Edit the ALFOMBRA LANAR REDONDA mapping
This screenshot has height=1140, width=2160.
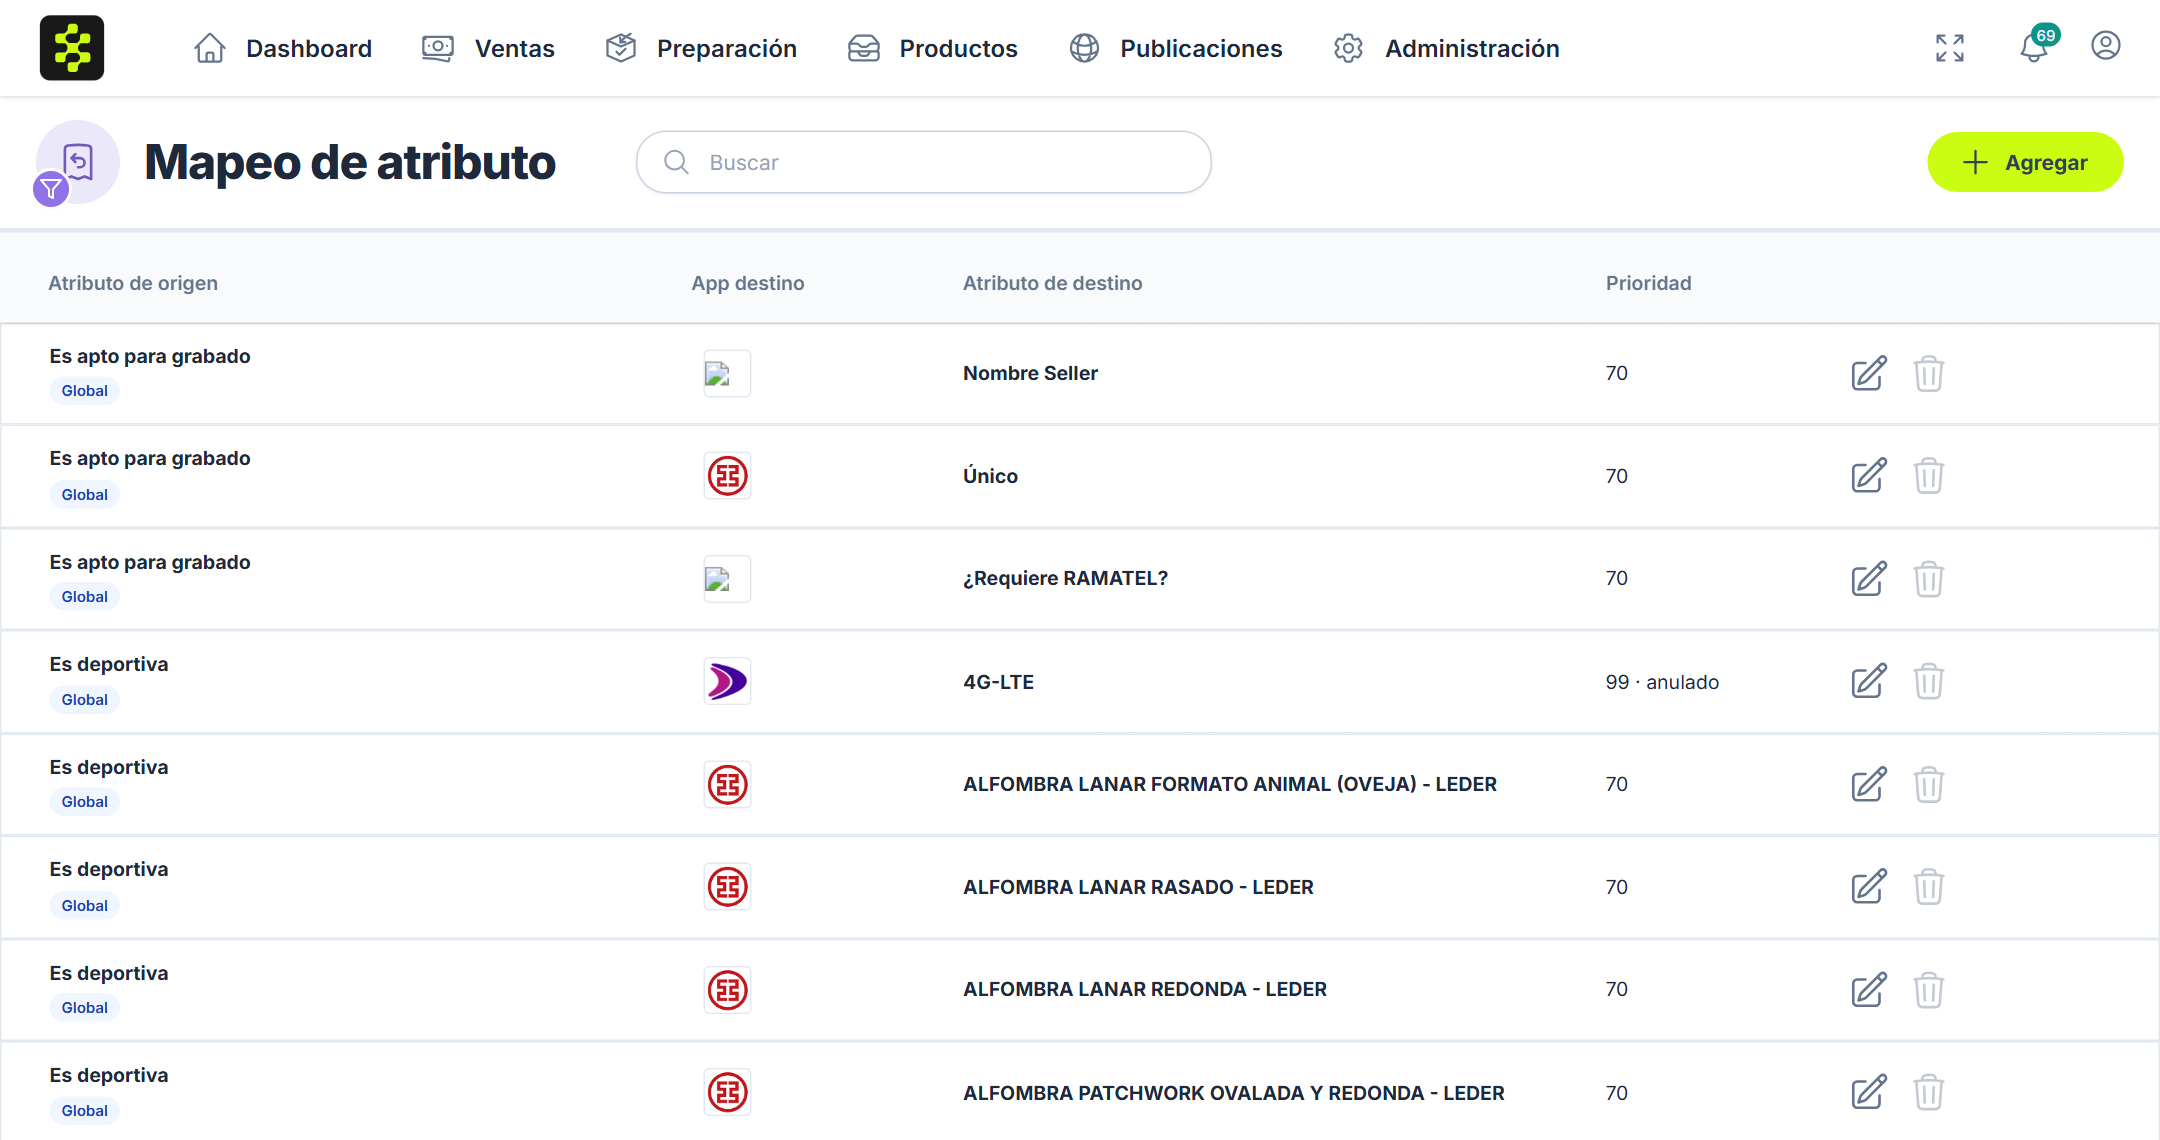1868,990
